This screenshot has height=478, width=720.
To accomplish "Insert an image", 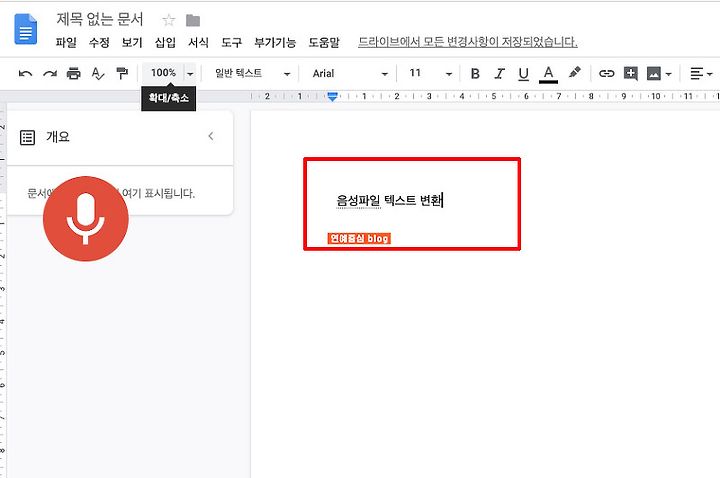I will coord(653,73).
